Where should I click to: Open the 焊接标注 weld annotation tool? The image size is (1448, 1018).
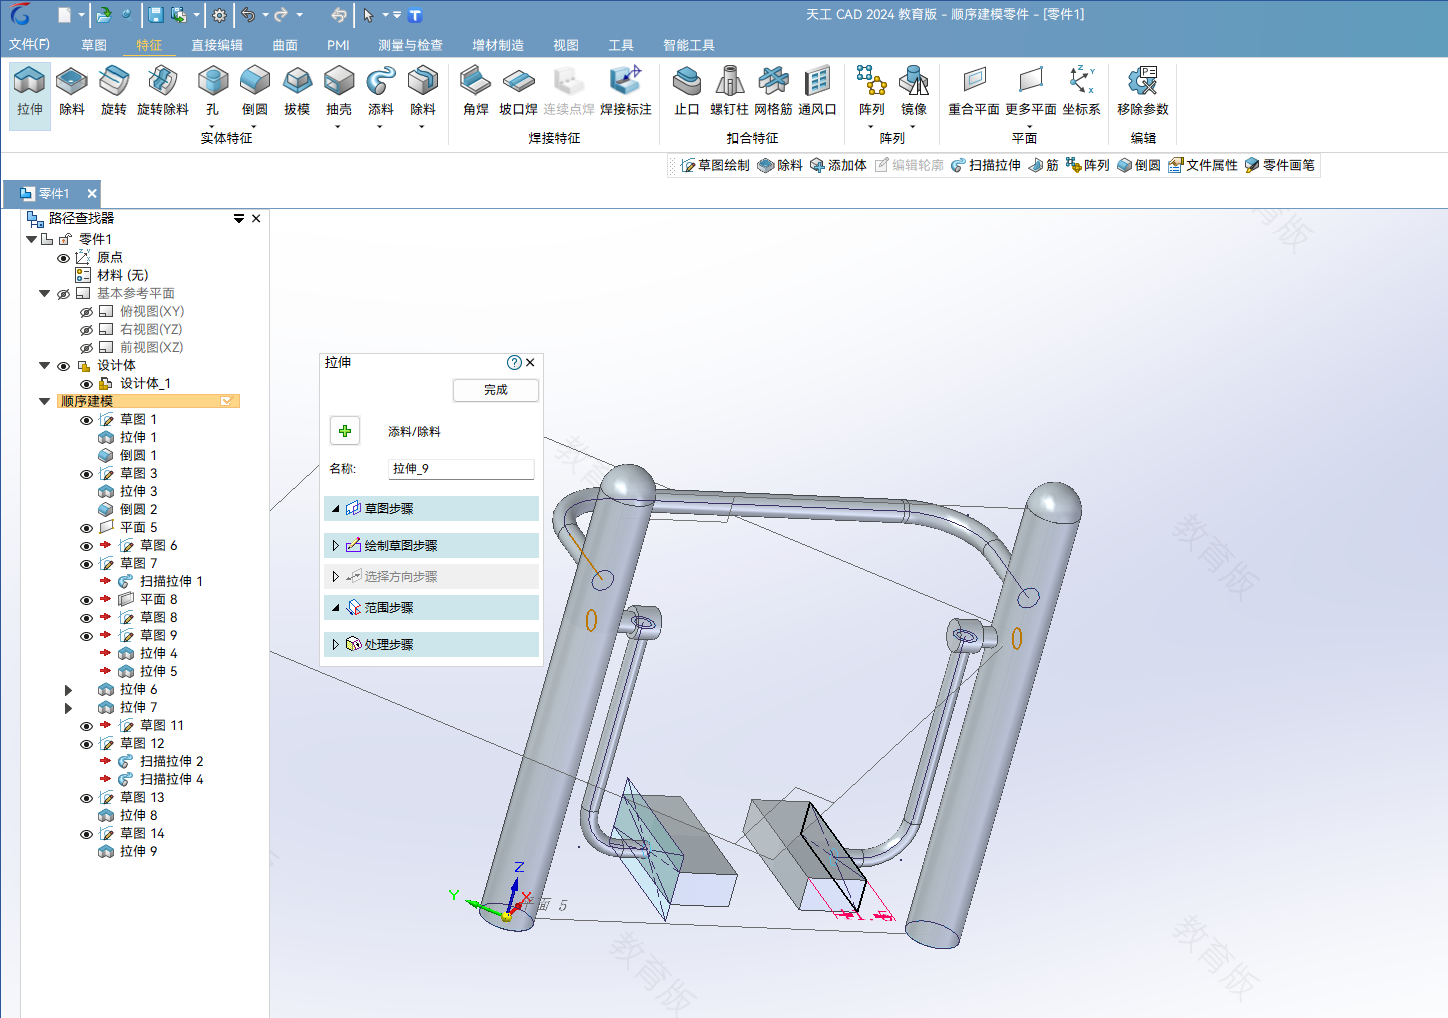click(626, 91)
